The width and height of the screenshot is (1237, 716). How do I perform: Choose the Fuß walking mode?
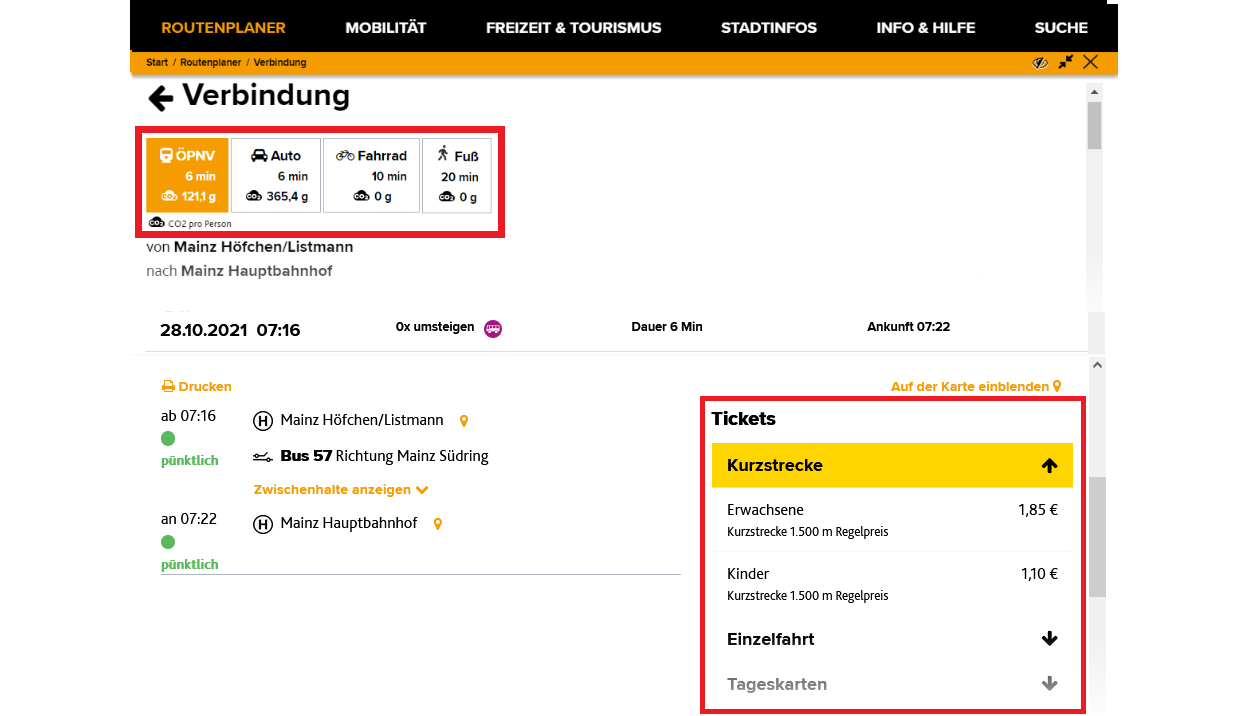pos(457,175)
